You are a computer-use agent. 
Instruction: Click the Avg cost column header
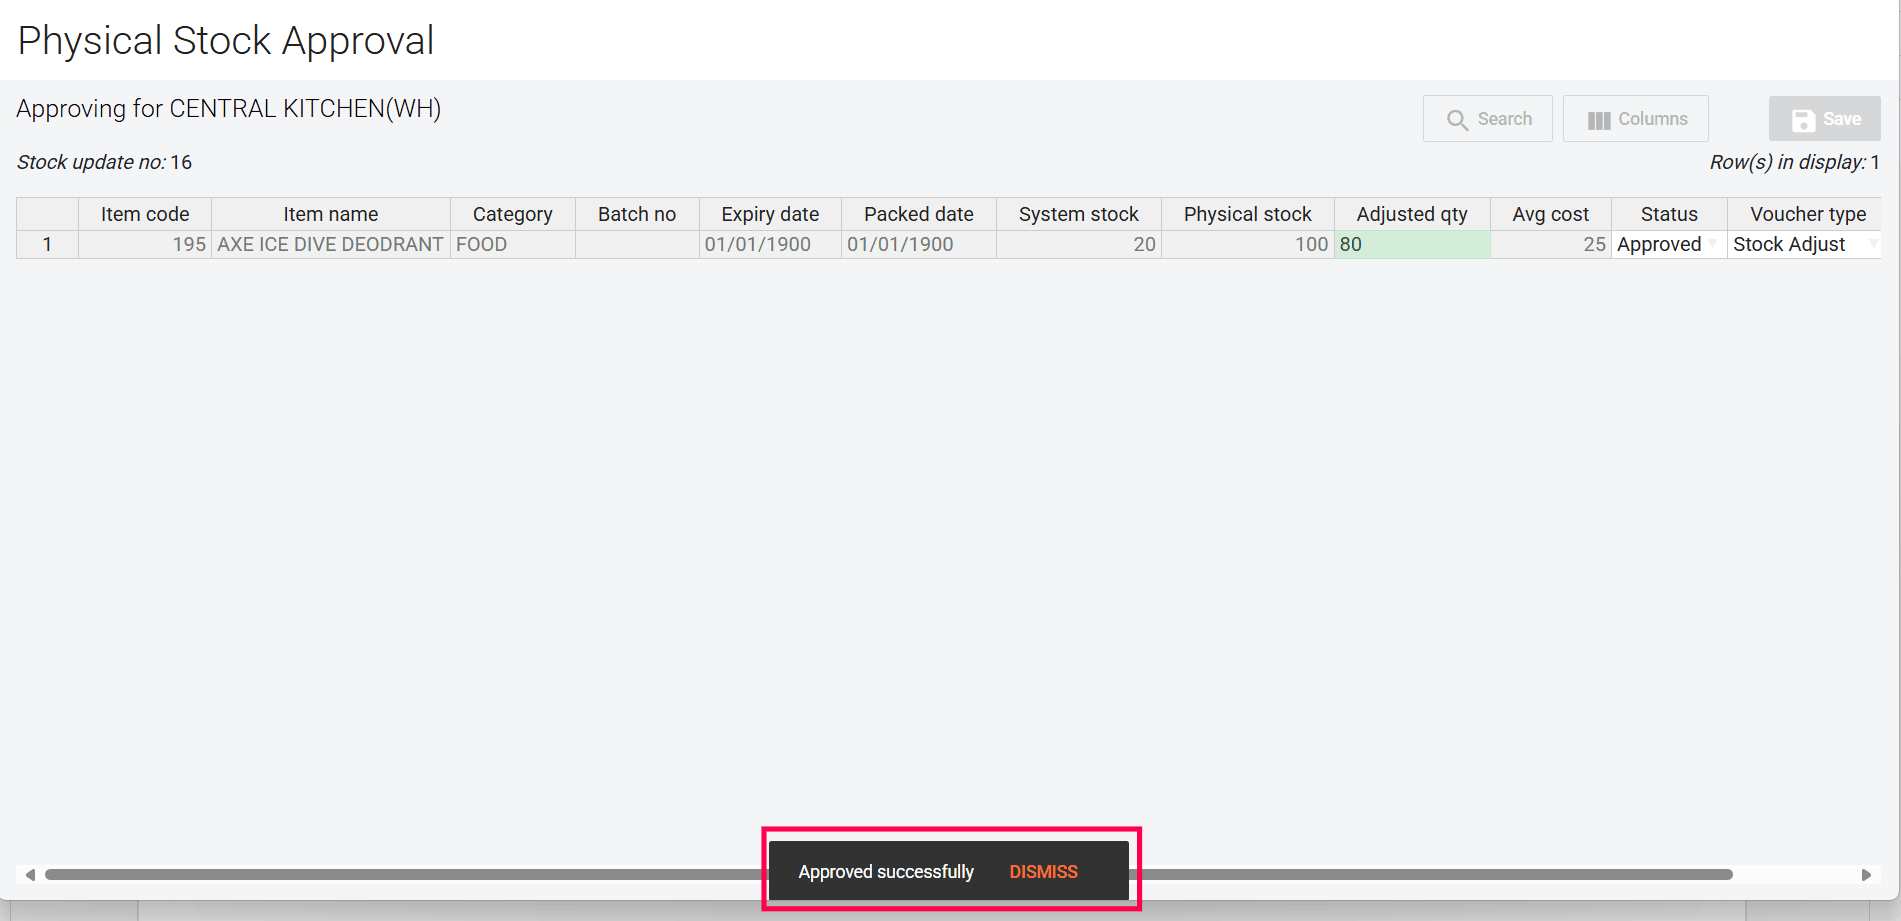click(x=1551, y=214)
